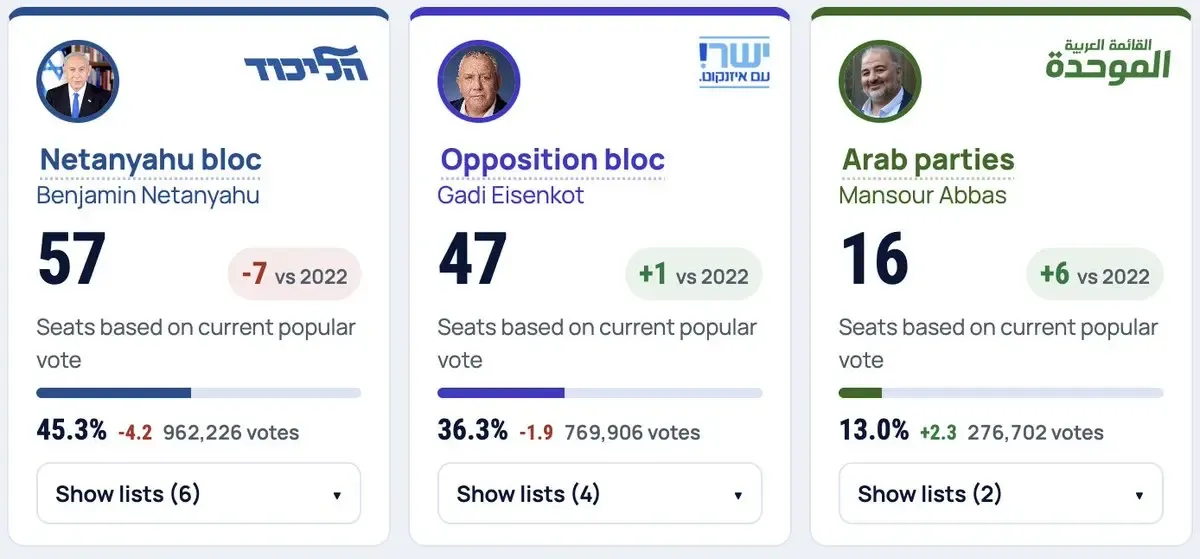Click the 57 seats number
This screenshot has height=559, width=1200.
(x=71, y=260)
